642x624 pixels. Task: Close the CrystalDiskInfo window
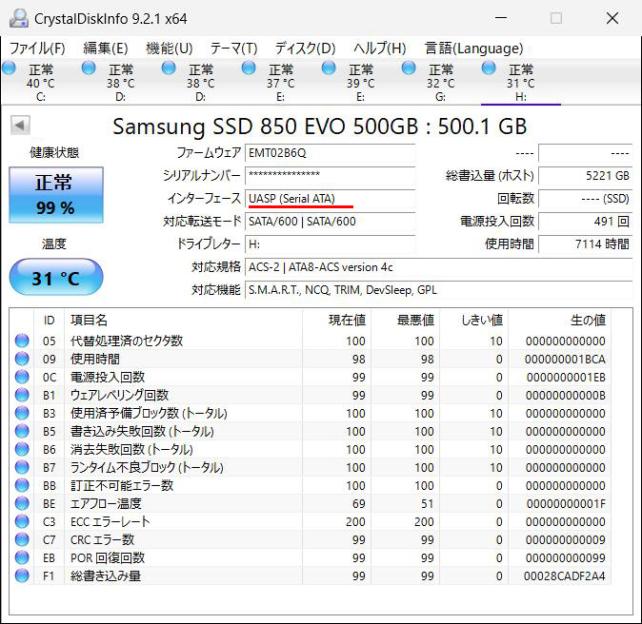(612, 18)
